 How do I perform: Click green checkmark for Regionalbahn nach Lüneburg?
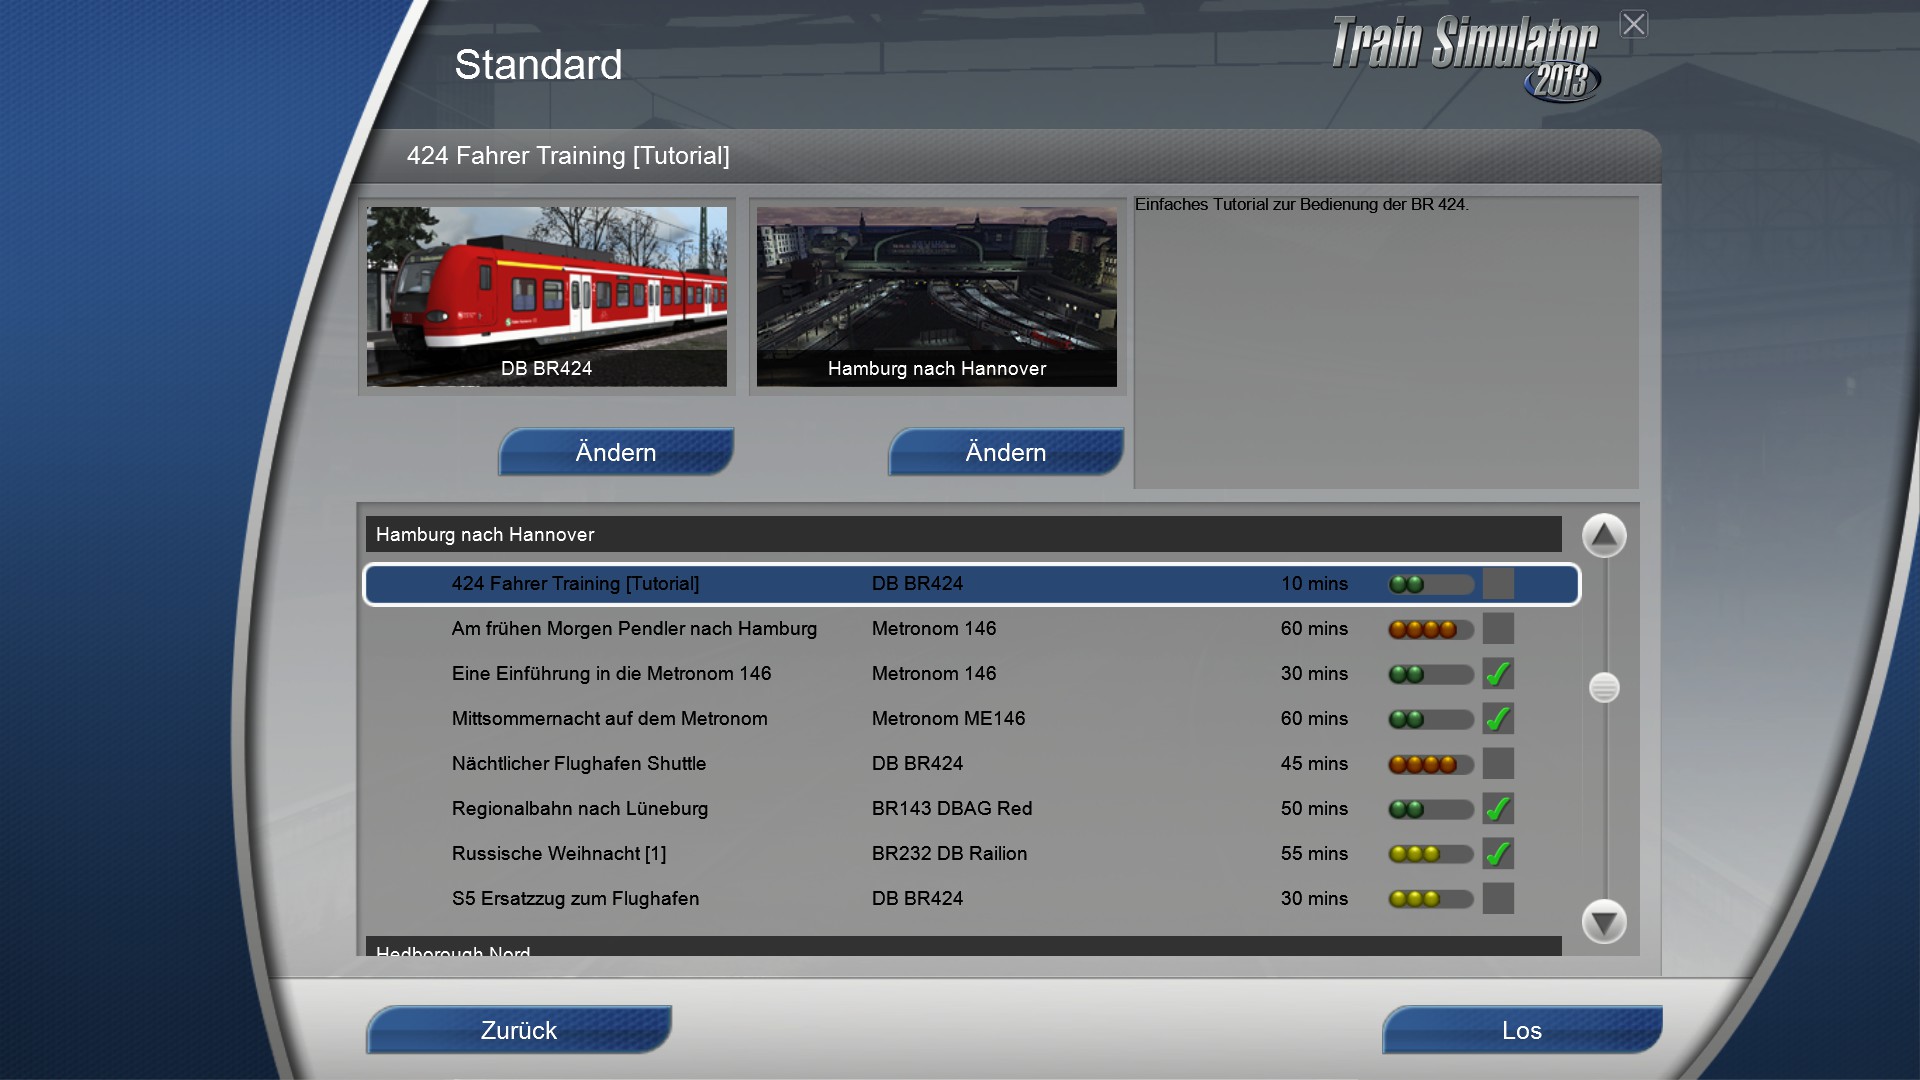(1498, 809)
